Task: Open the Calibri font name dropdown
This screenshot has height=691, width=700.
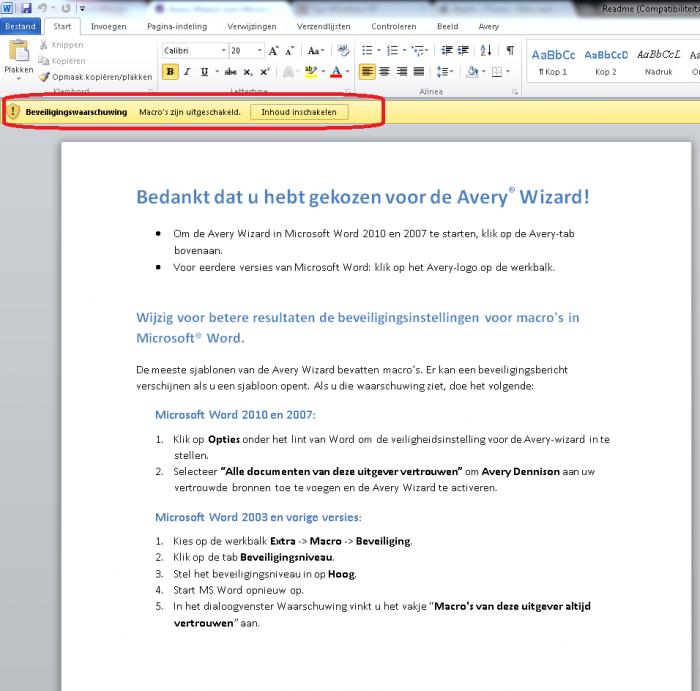Action: point(223,50)
